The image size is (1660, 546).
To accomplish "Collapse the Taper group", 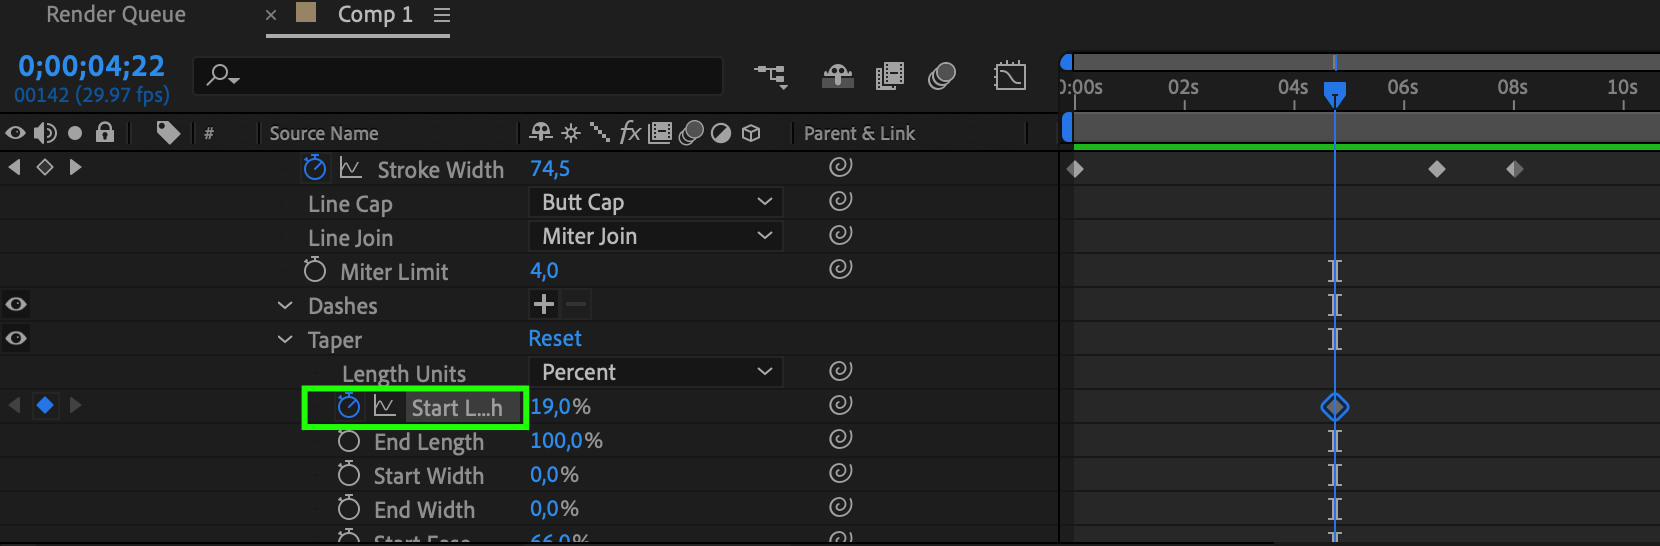I will tap(285, 340).
